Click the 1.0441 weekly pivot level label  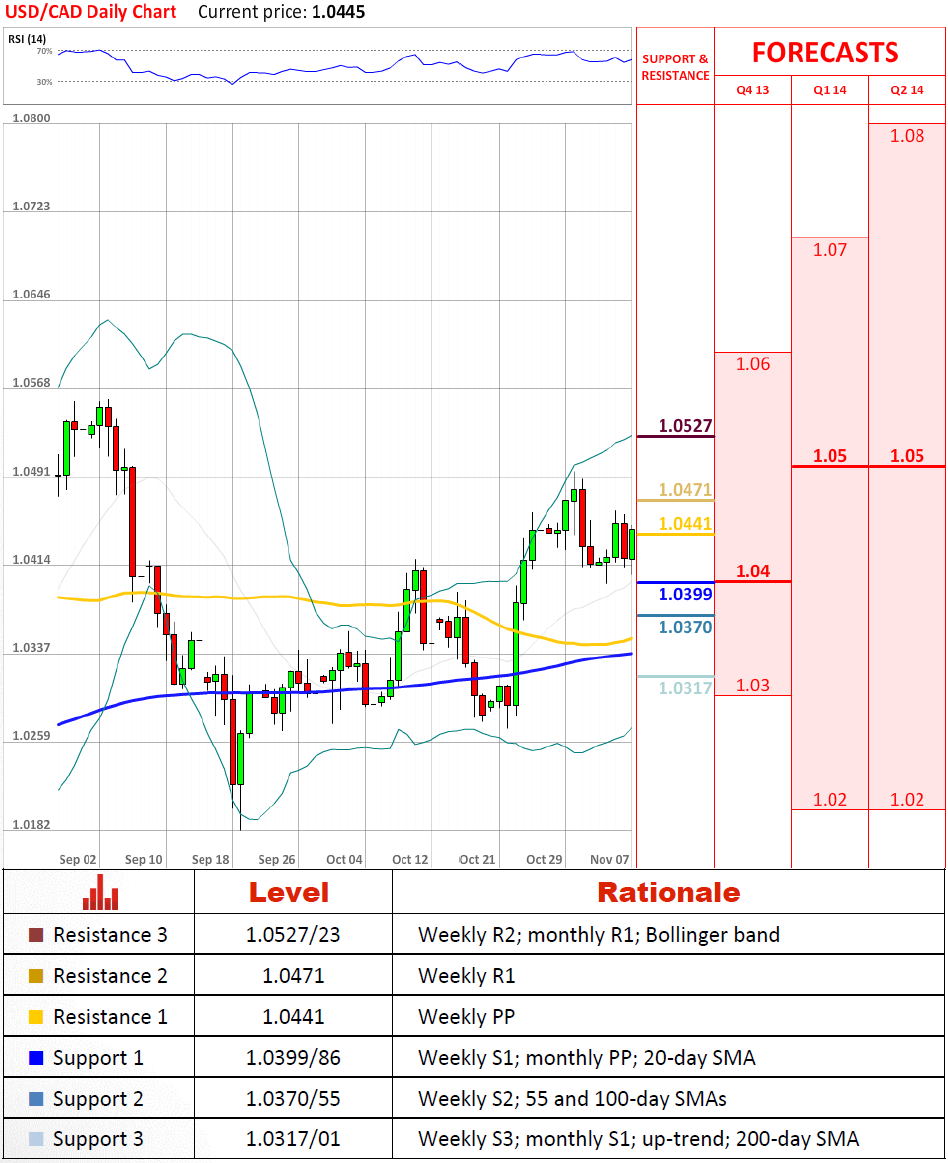(685, 523)
